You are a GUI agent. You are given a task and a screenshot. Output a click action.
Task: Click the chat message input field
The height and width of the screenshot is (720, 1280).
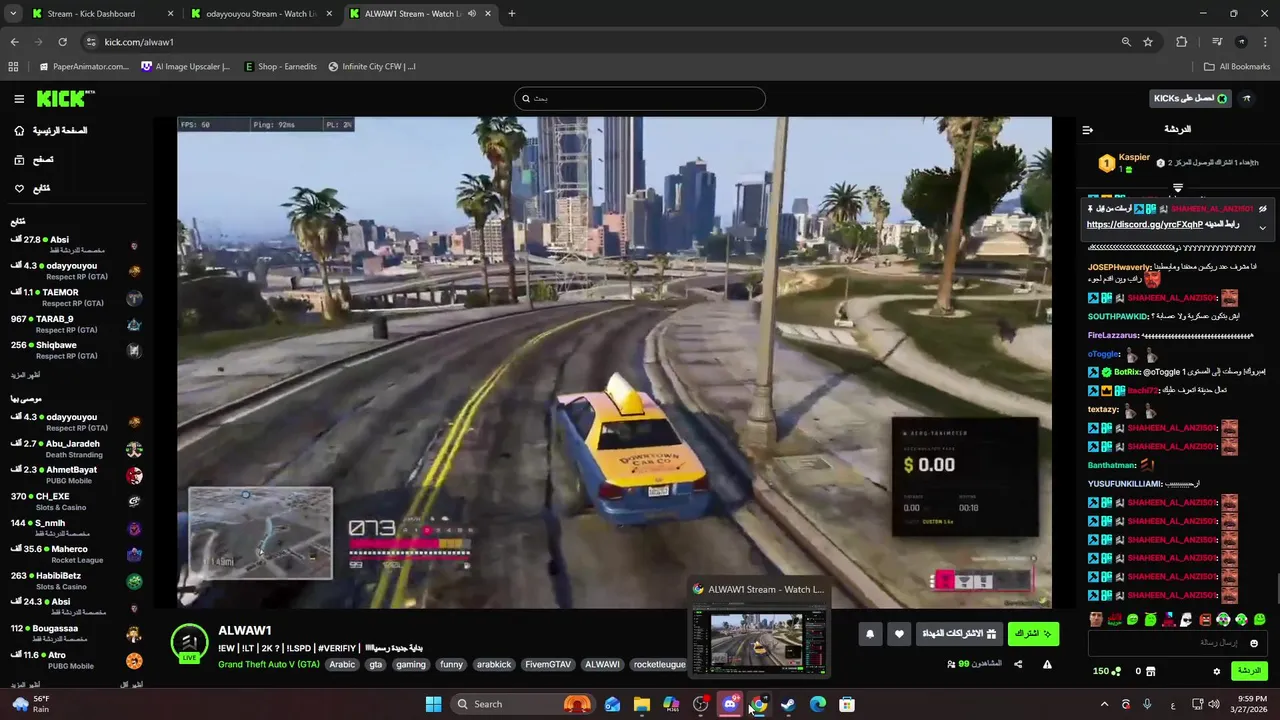[x=1176, y=643]
